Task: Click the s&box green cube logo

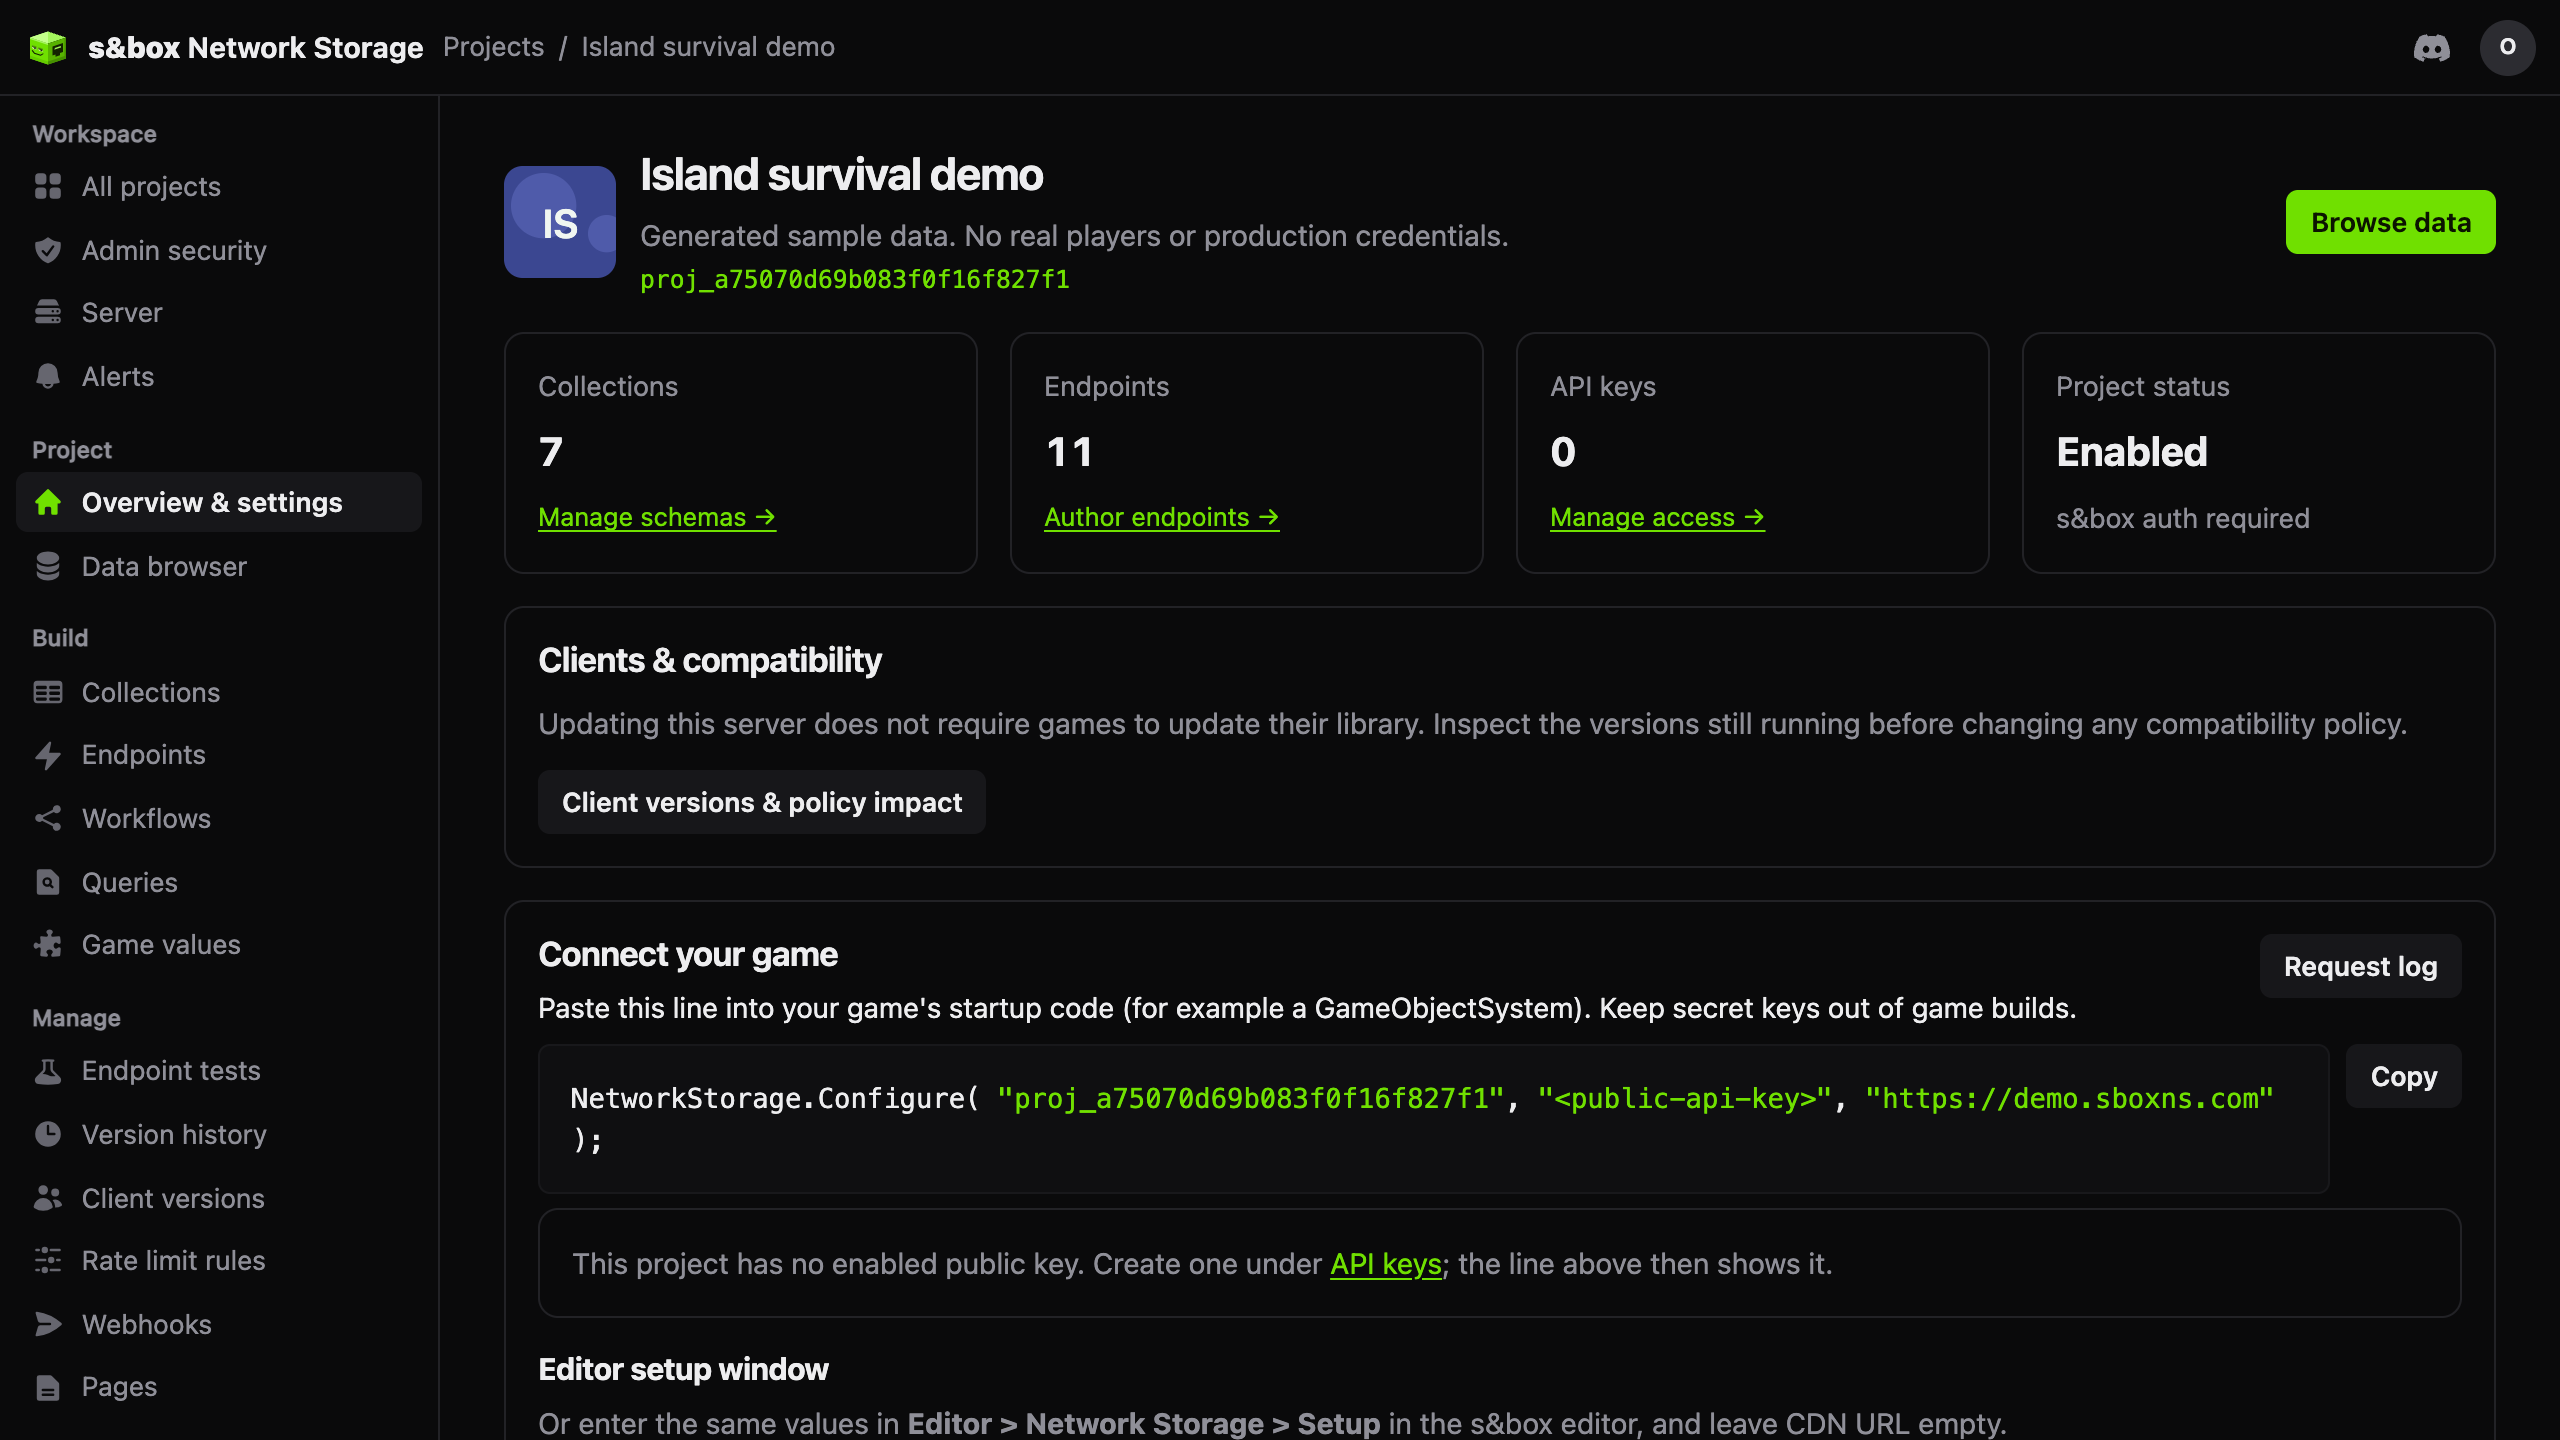Action: click(48, 47)
